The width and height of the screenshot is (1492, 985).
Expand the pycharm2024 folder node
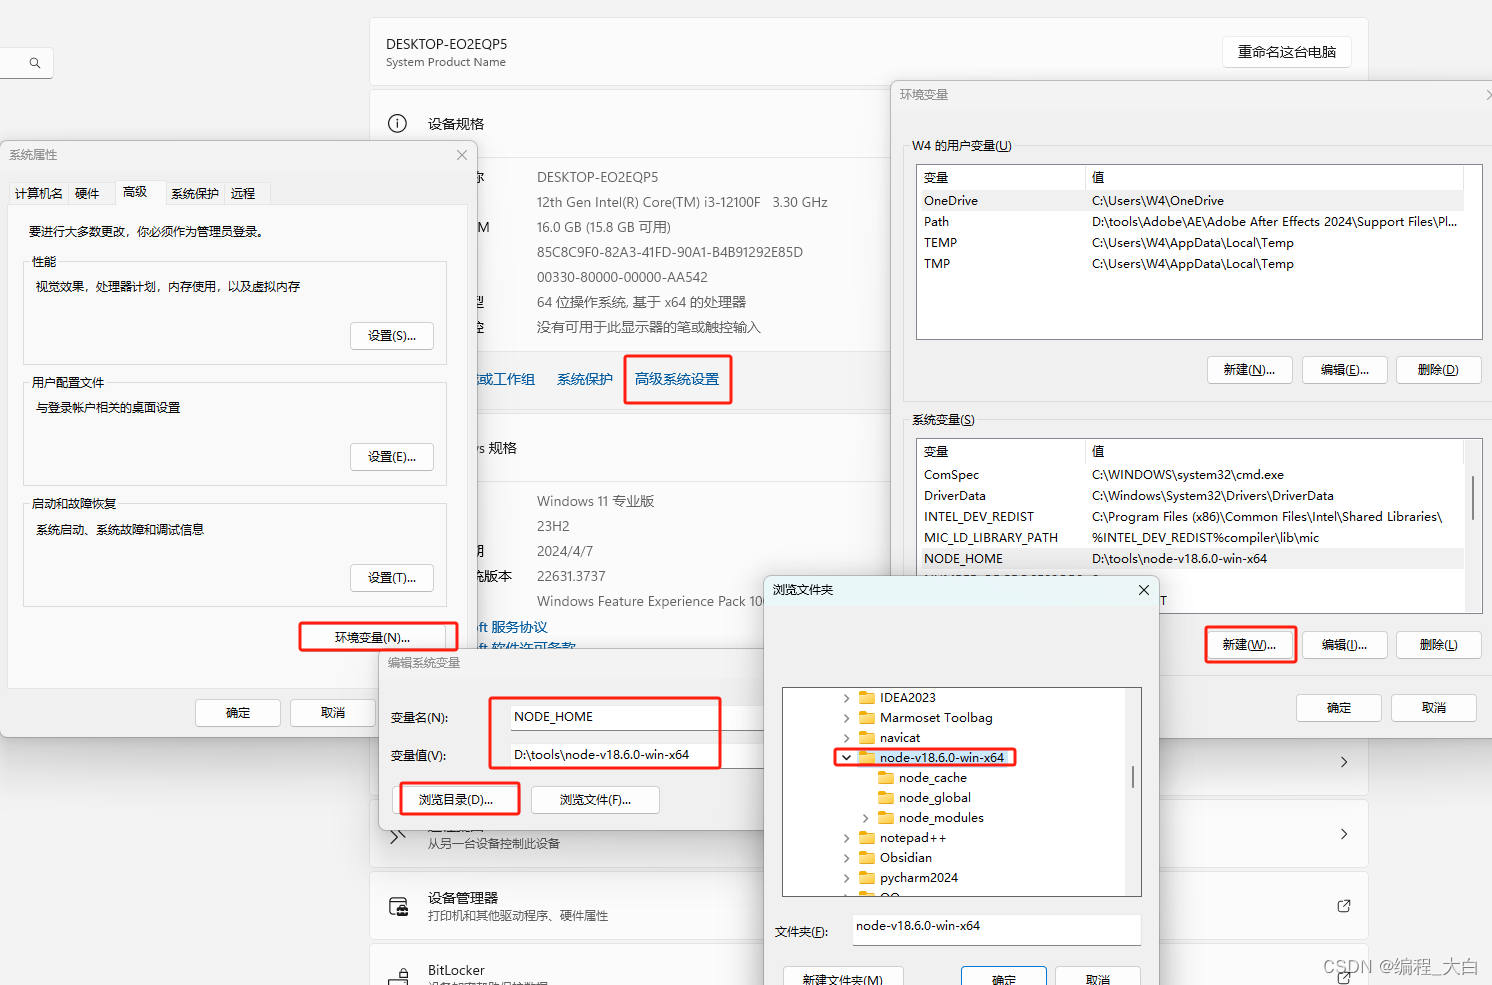(846, 878)
